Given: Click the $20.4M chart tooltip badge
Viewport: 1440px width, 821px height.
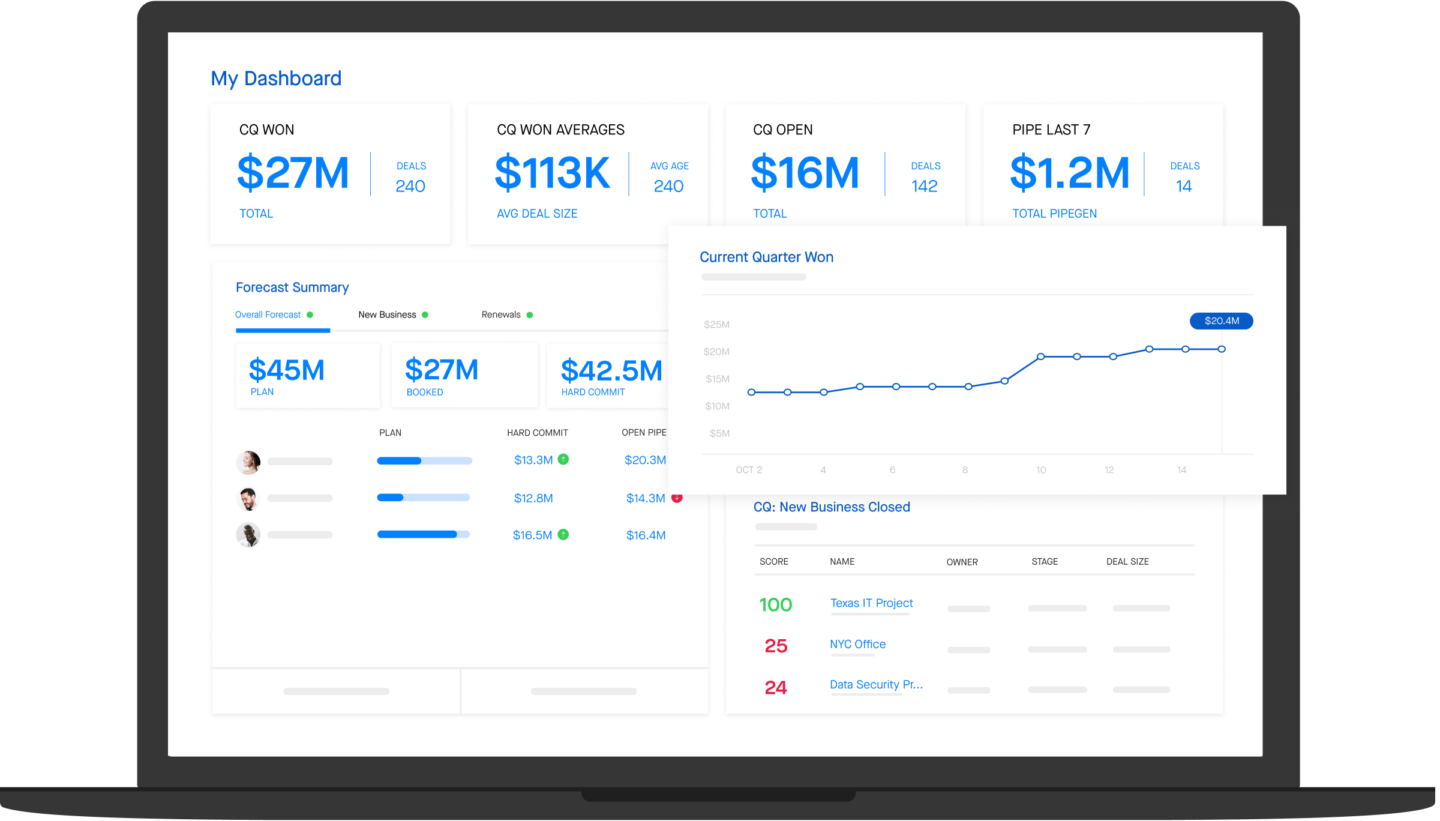Looking at the screenshot, I should [x=1221, y=321].
